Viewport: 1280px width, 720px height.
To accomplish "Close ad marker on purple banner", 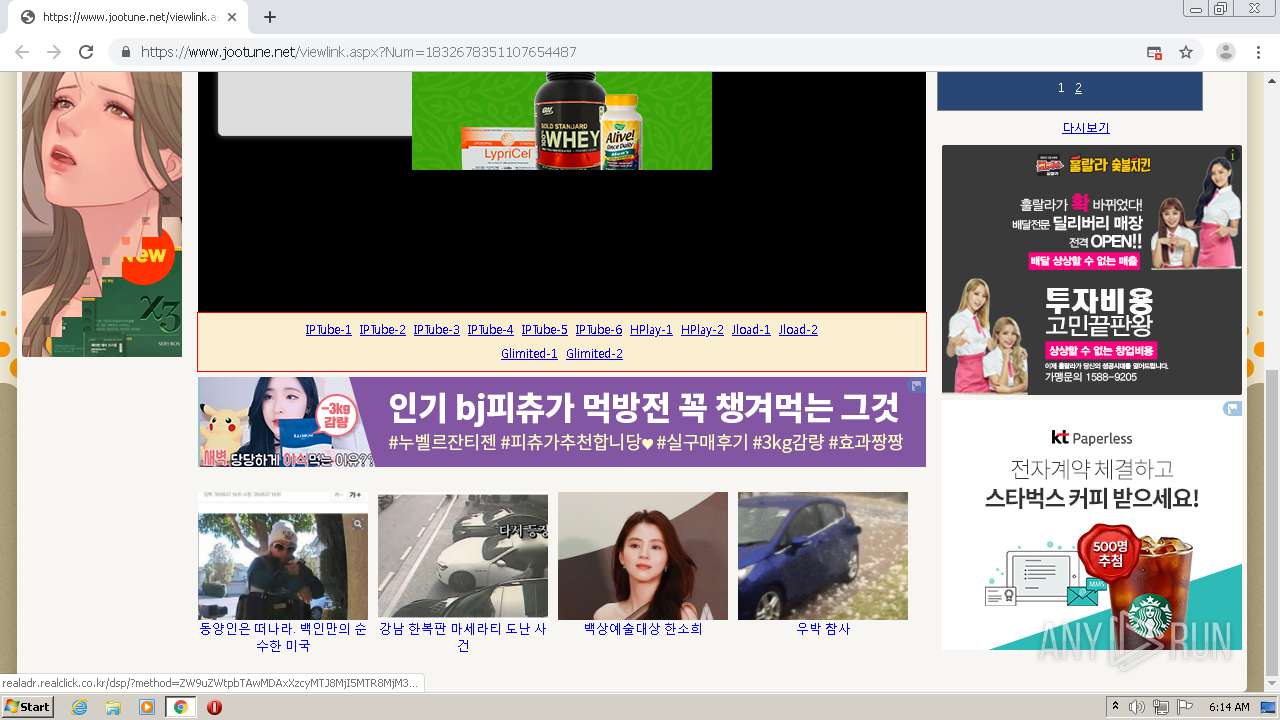I will pos(916,386).
